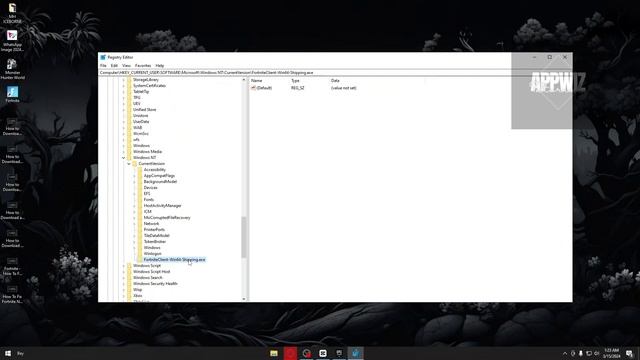This screenshot has height=360, width=640.
Task: Click the Windows NT folder icon
Action: pos(129,158)
